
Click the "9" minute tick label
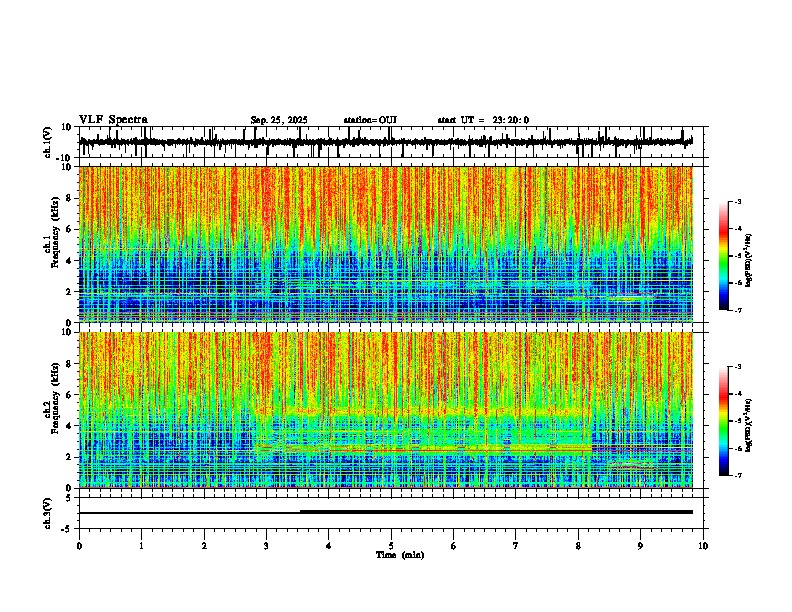[640, 546]
